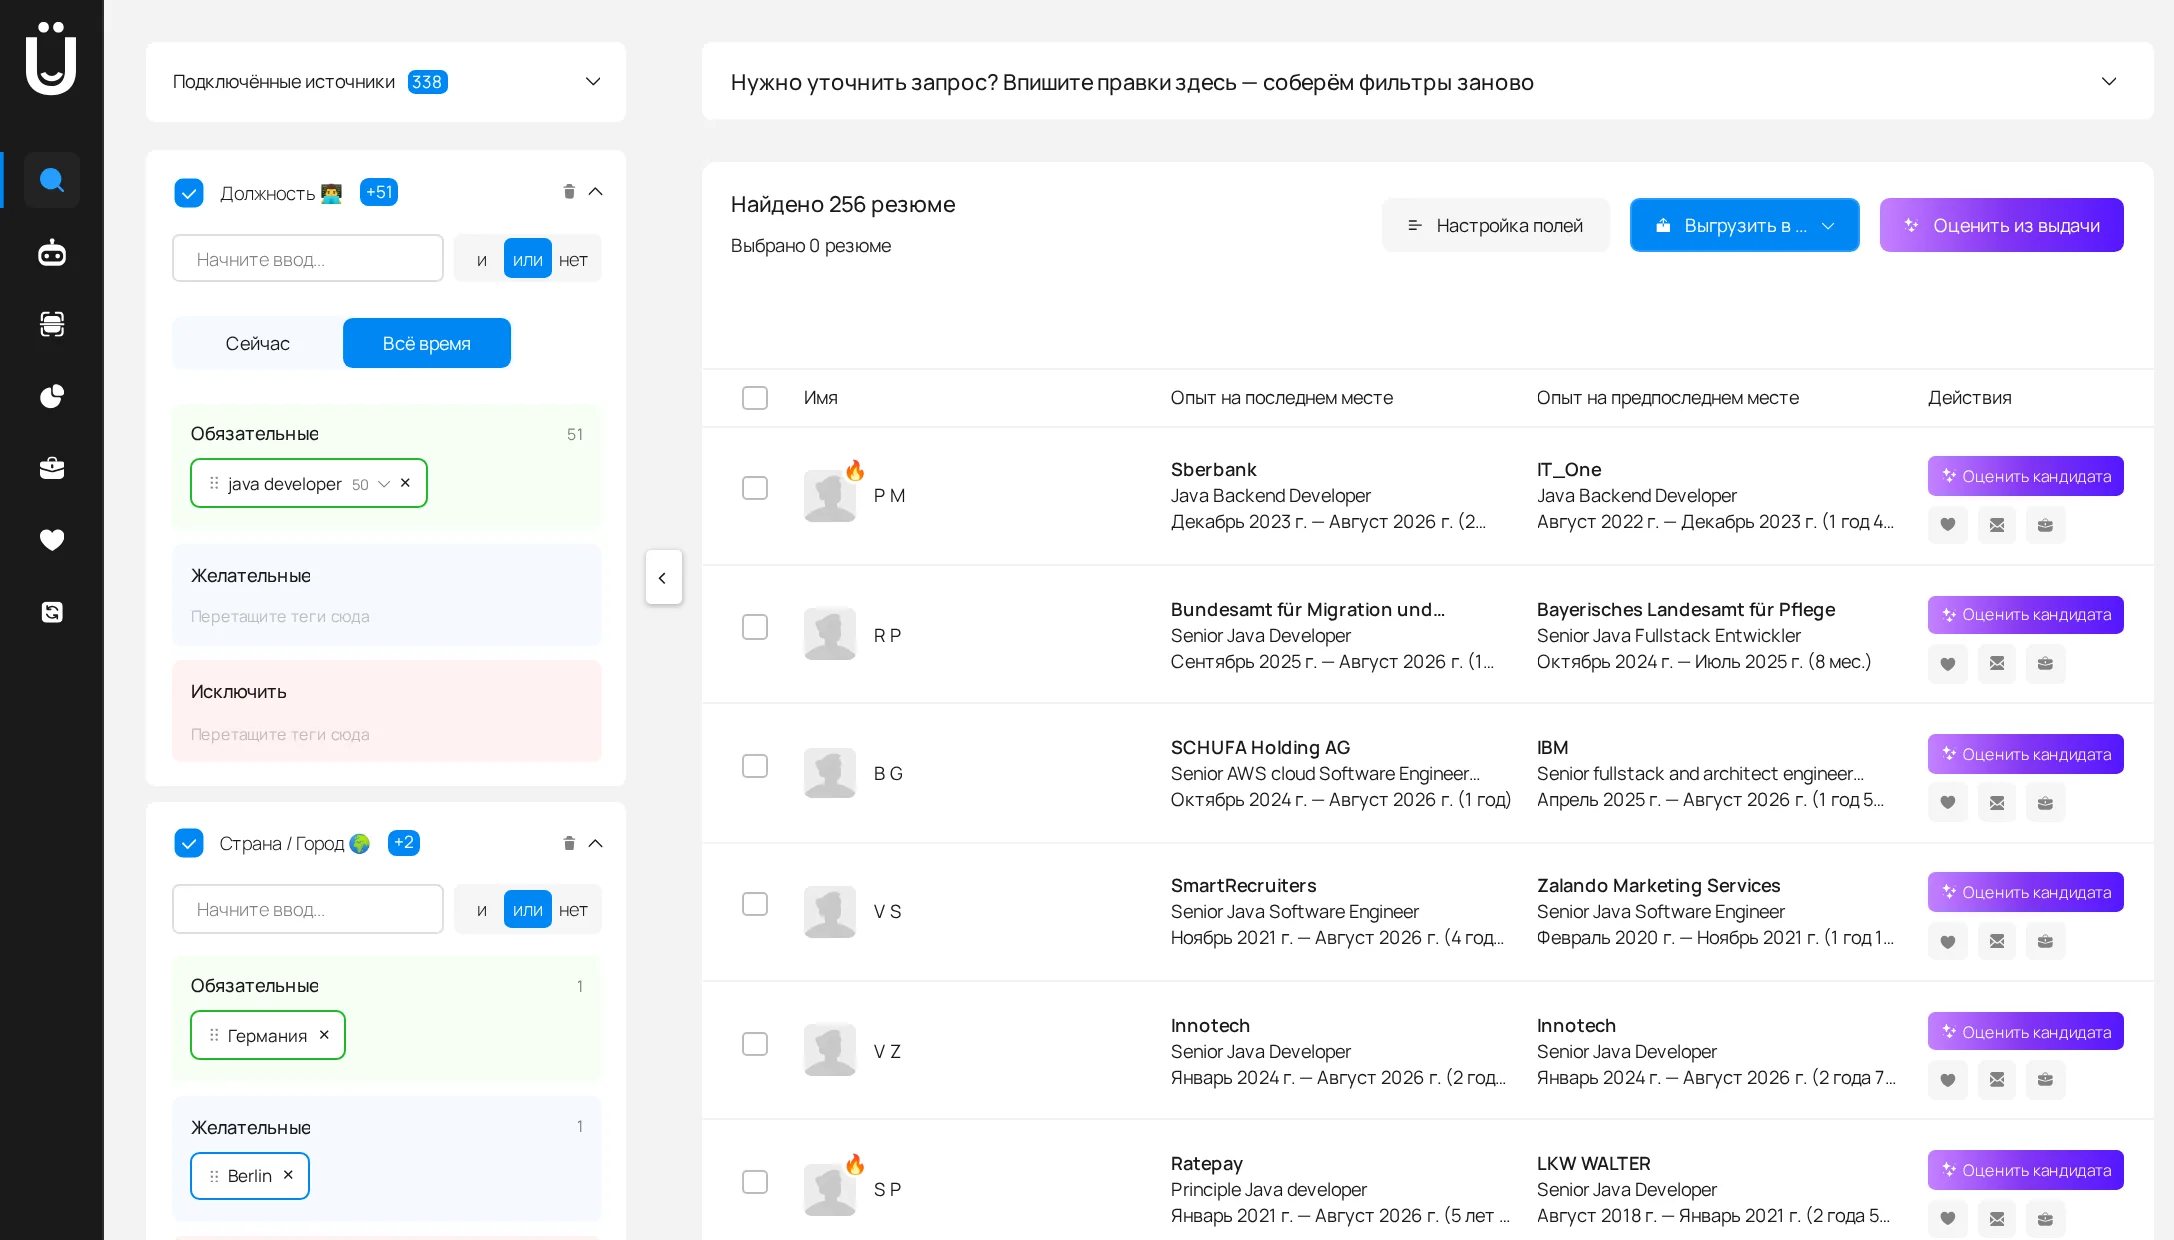Delete the Должность filter via its trash icon
Image resolution: width=2174 pixels, height=1240 pixels.
pyautogui.click(x=569, y=192)
